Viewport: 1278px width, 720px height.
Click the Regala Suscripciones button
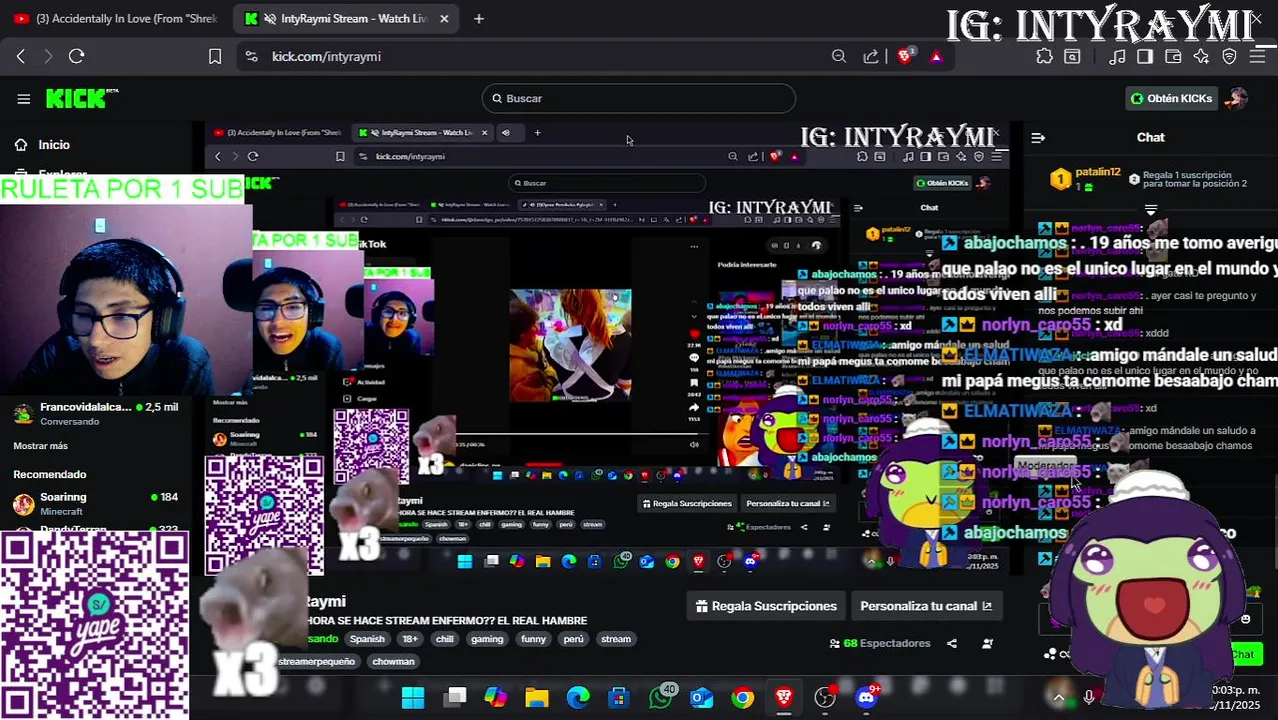[x=766, y=606]
